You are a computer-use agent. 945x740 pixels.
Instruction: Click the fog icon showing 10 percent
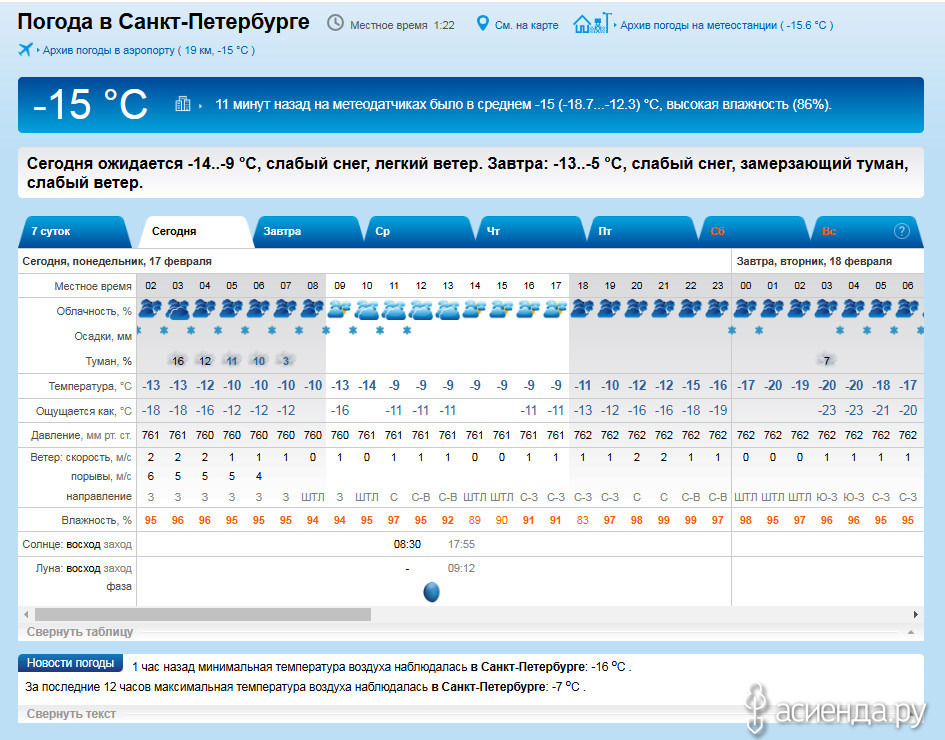coord(259,360)
